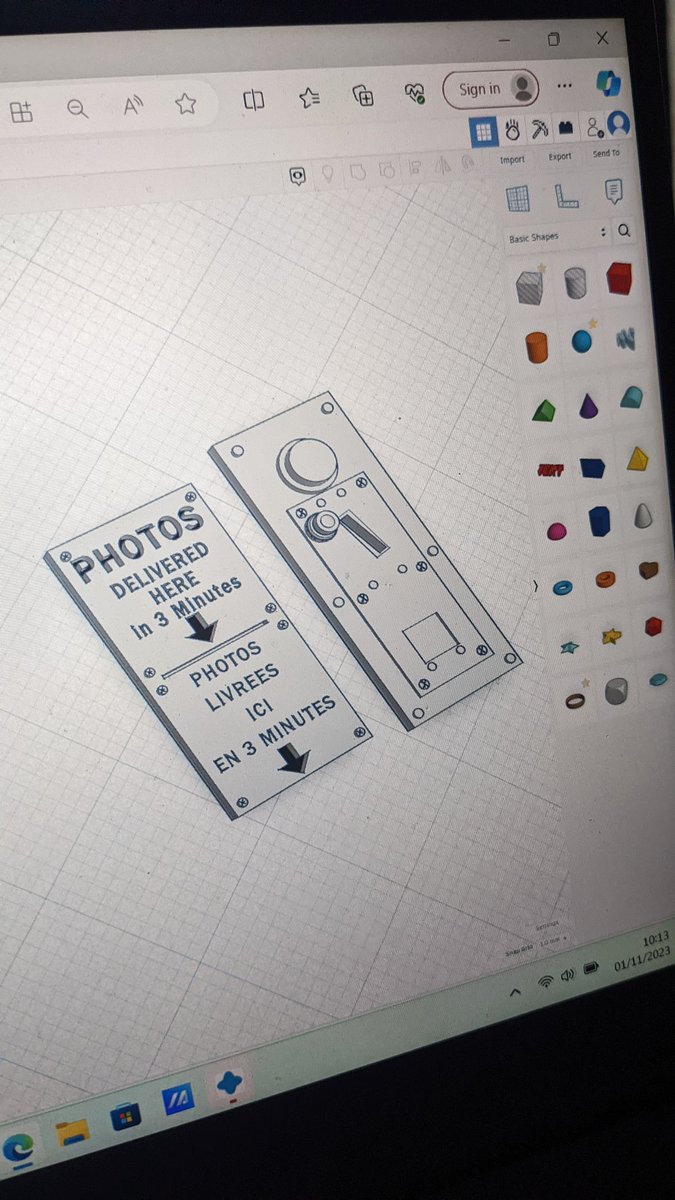This screenshot has height=1200, width=675.
Task: Open File Explorer from taskbar
Action: point(72,1132)
